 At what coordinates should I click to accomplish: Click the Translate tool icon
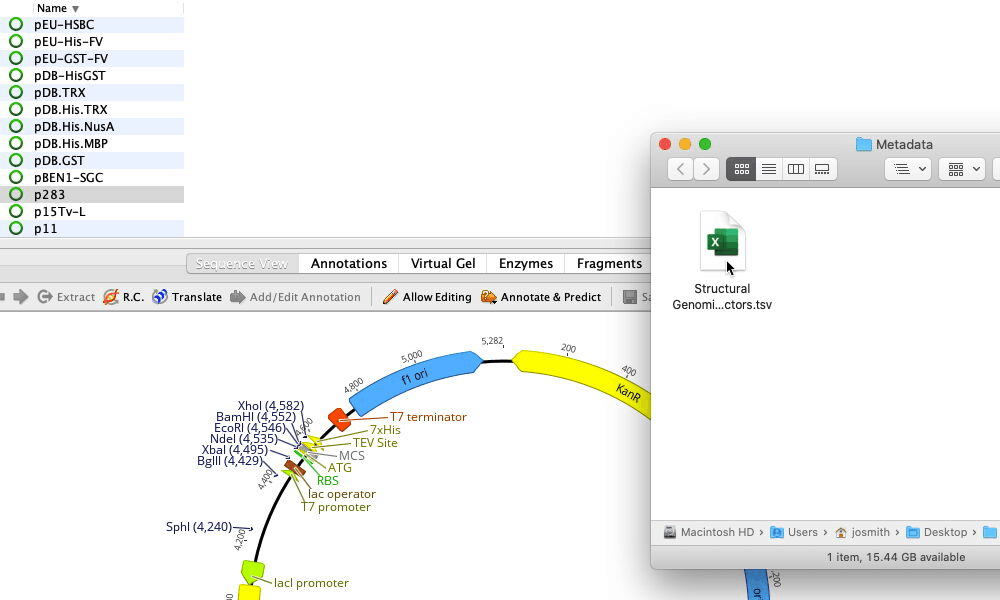[x=160, y=297]
